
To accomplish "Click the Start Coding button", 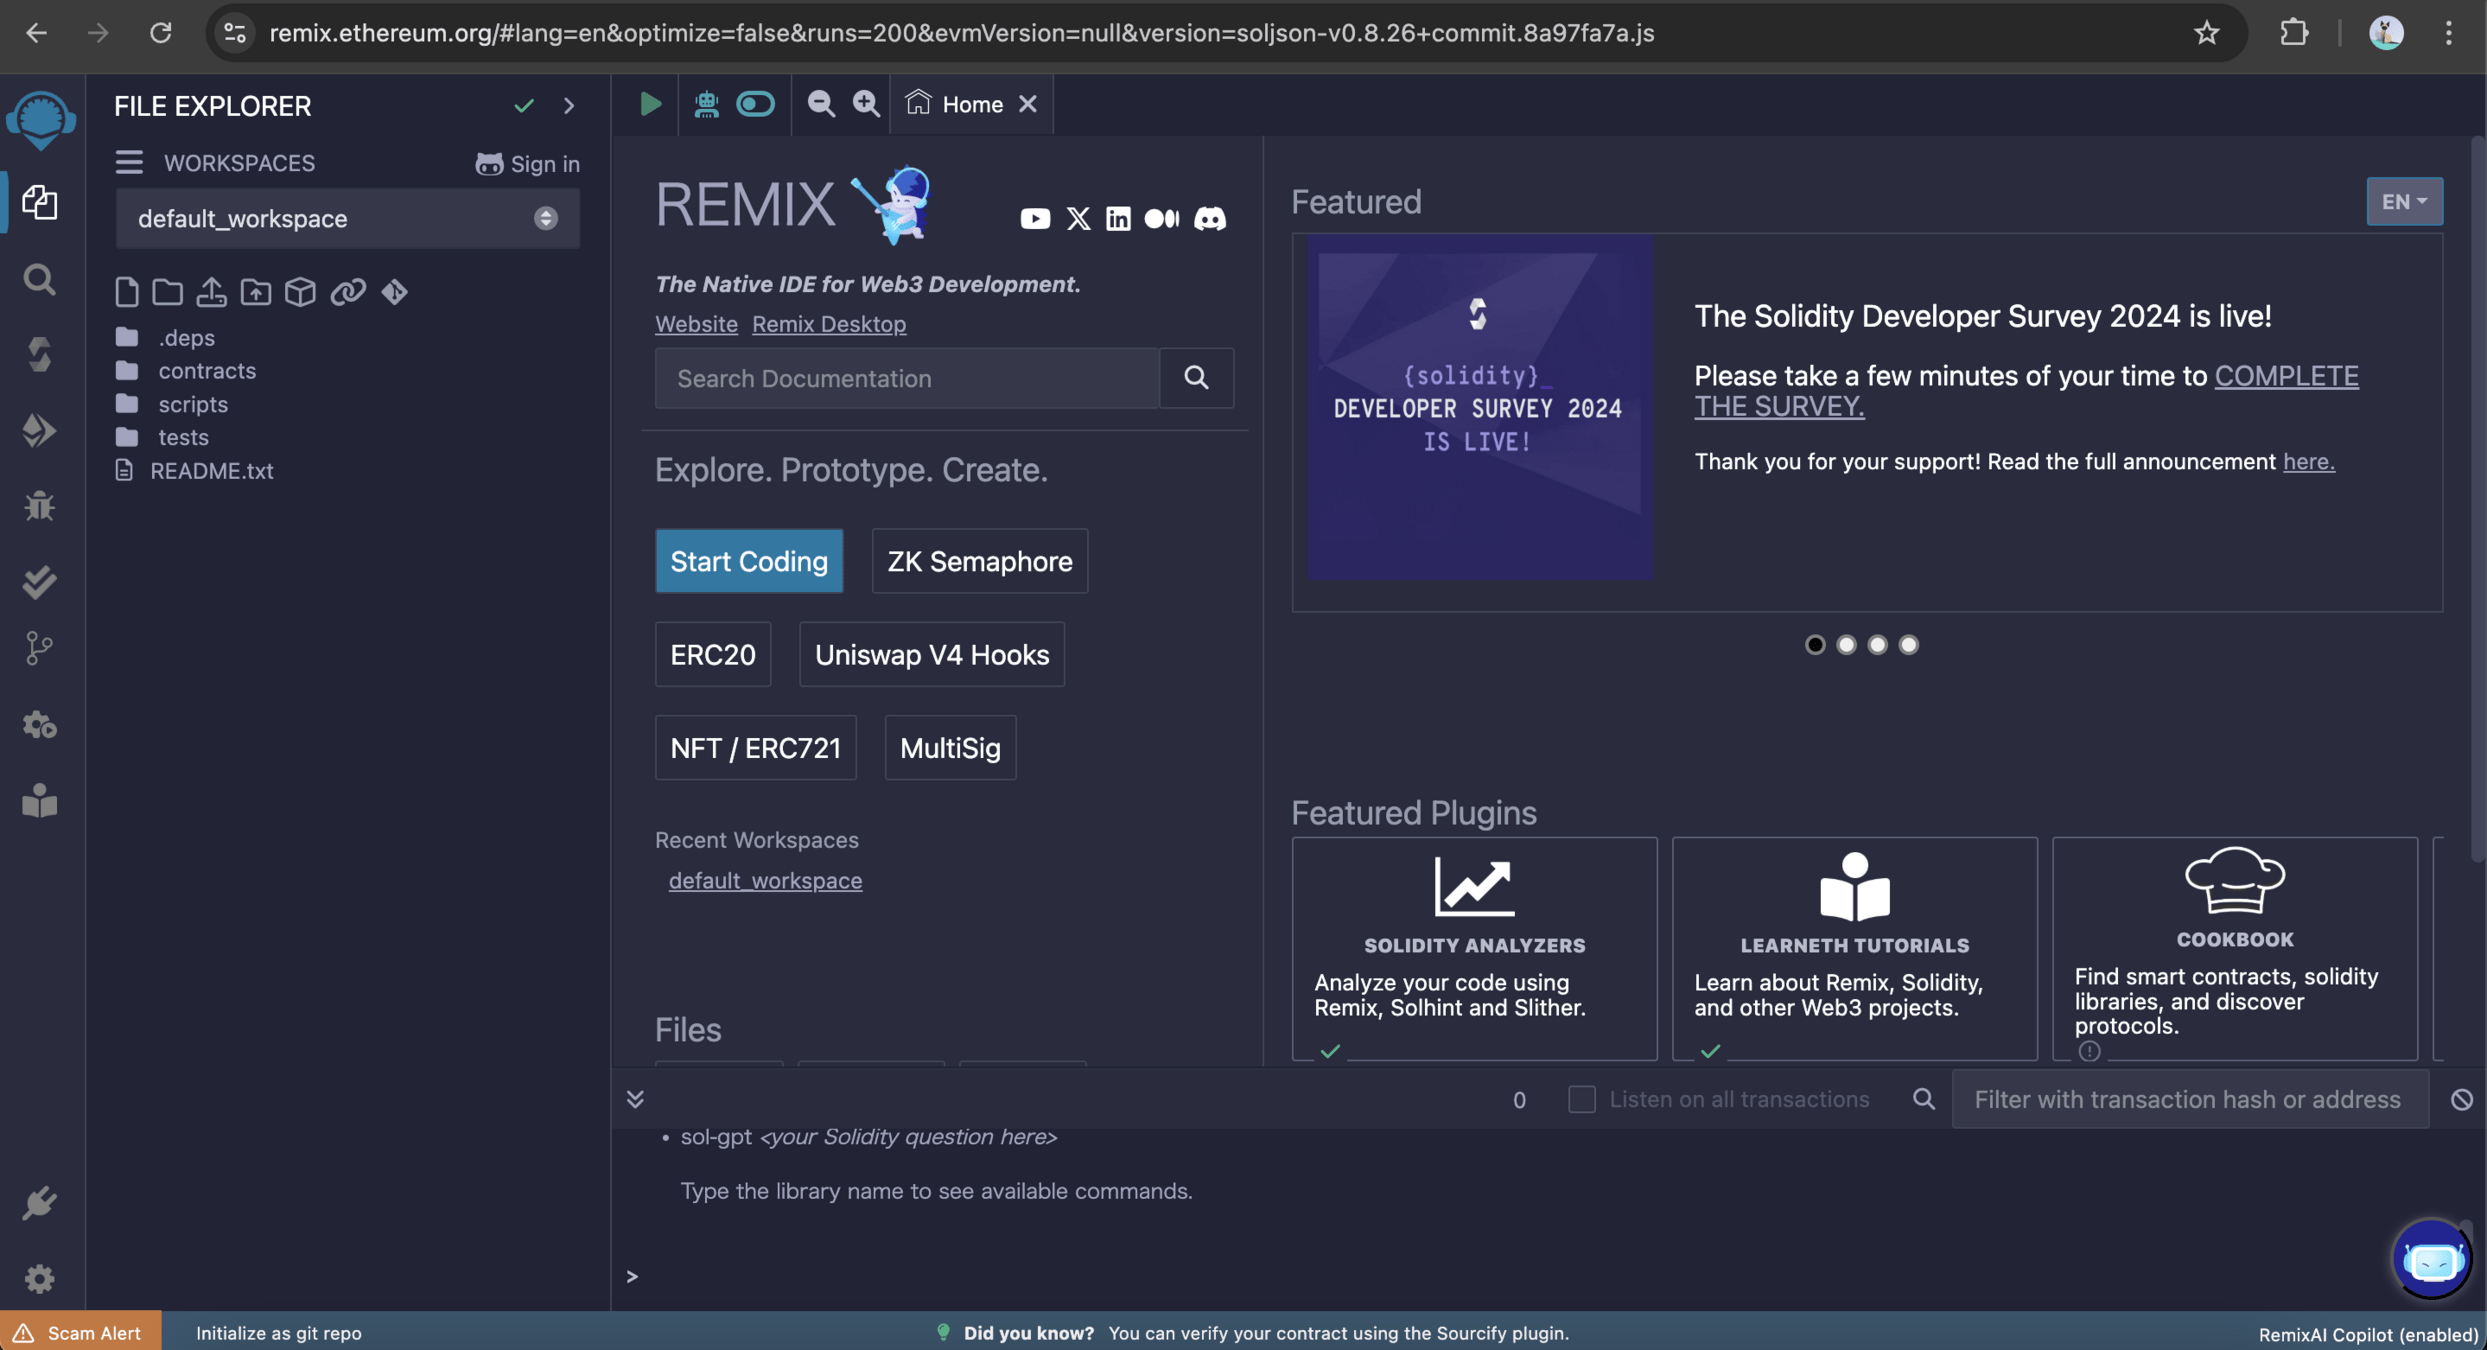I will tap(748, 561).
